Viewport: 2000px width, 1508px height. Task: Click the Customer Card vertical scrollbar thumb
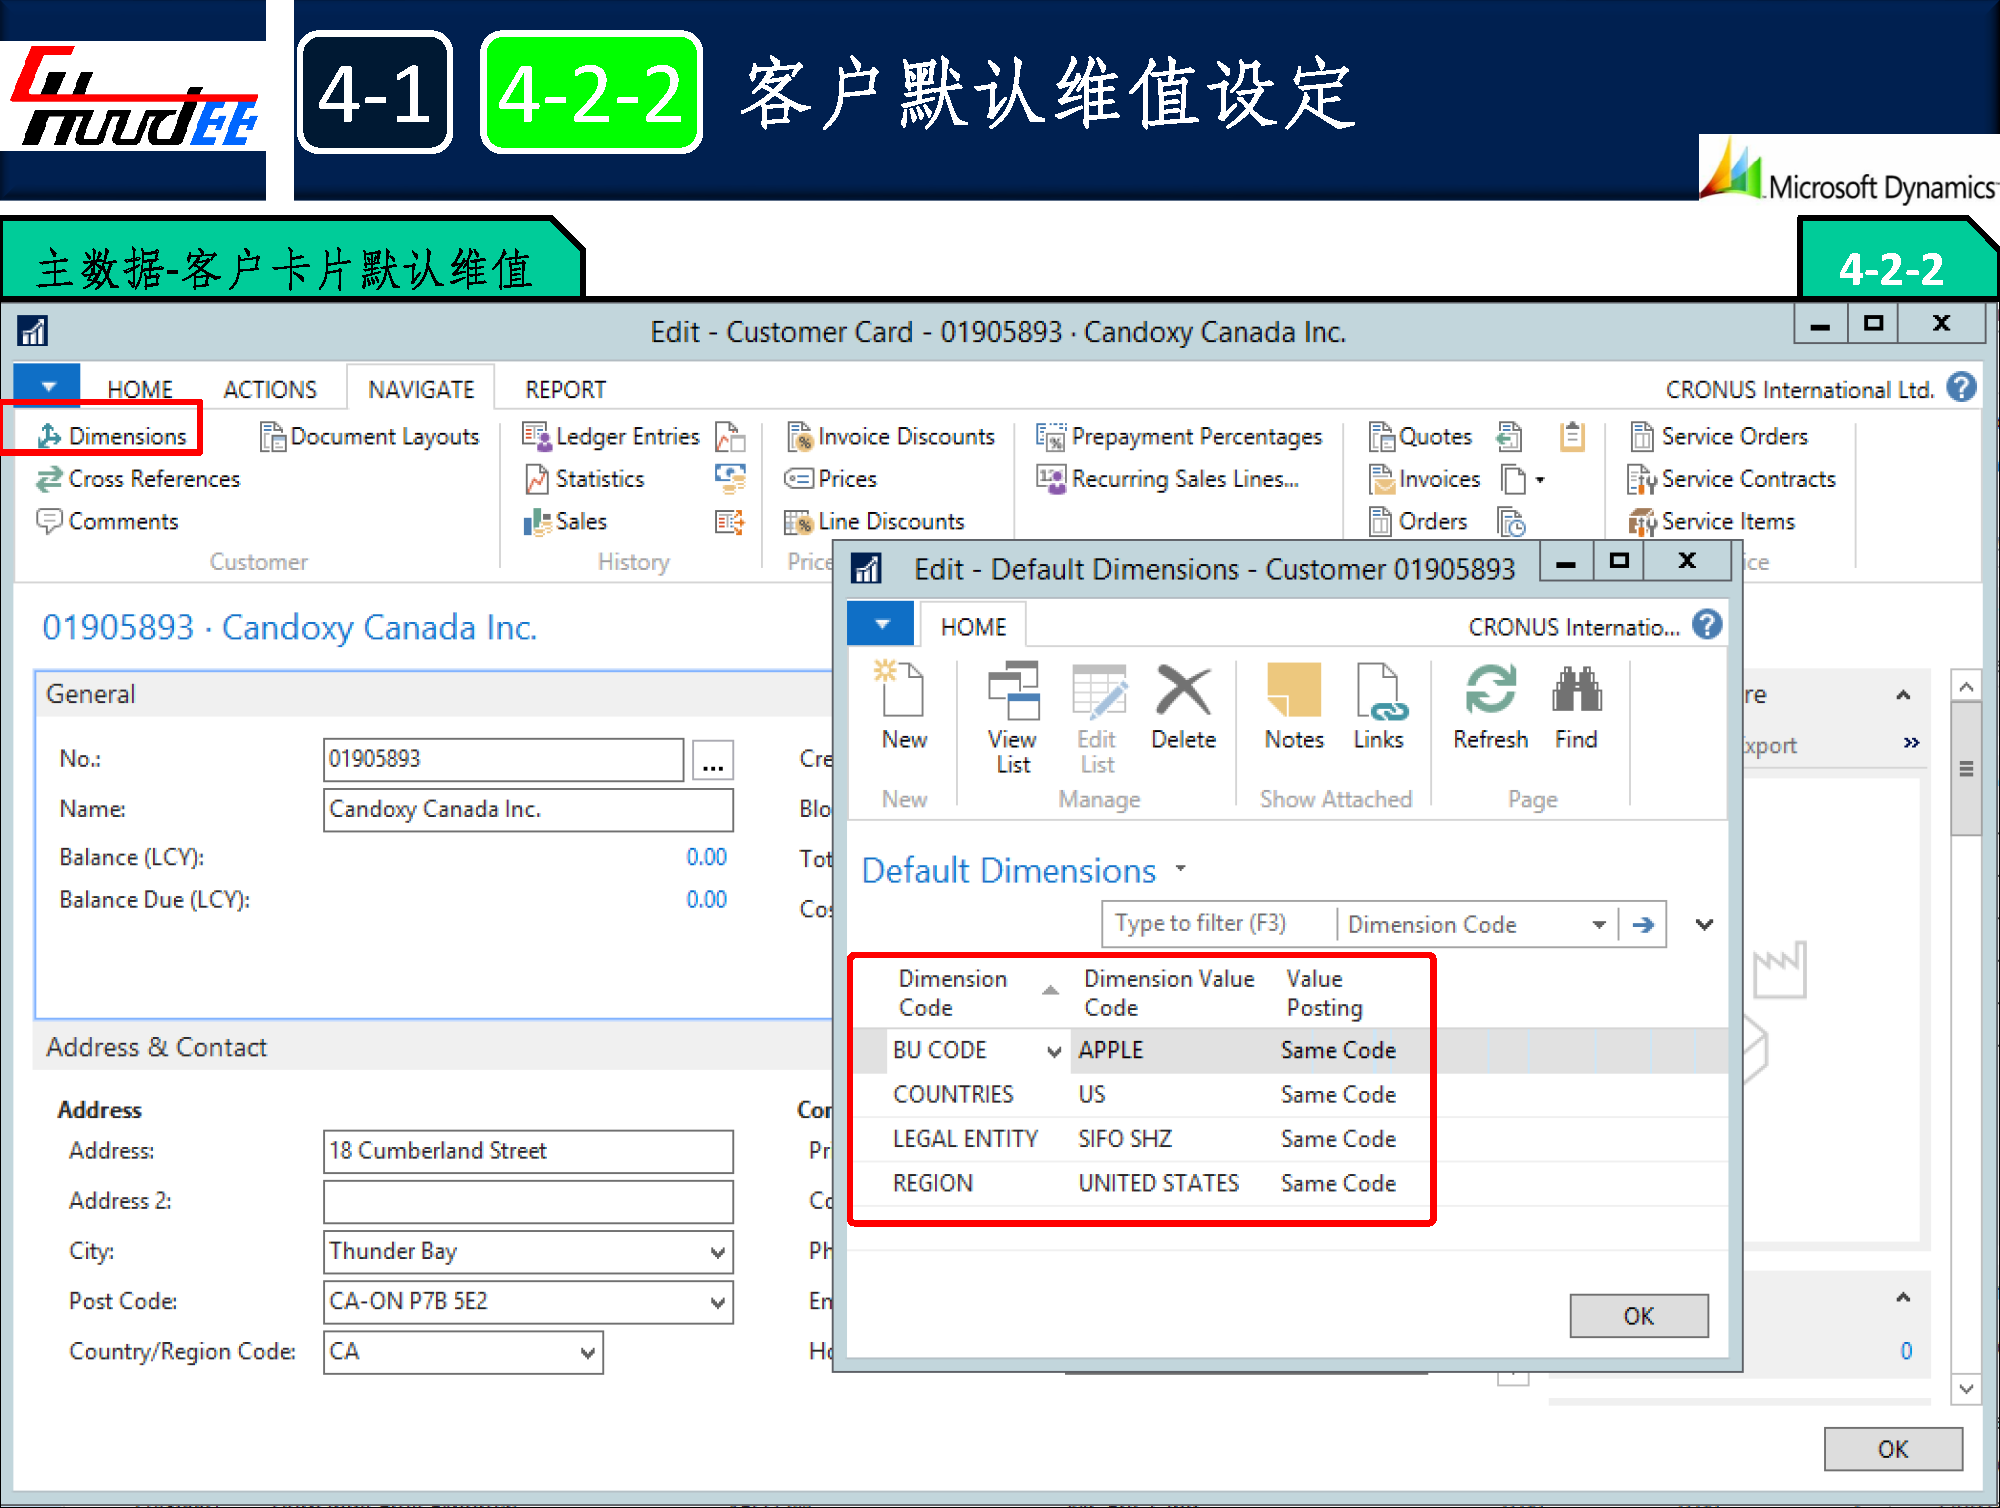pos(1966,768)
